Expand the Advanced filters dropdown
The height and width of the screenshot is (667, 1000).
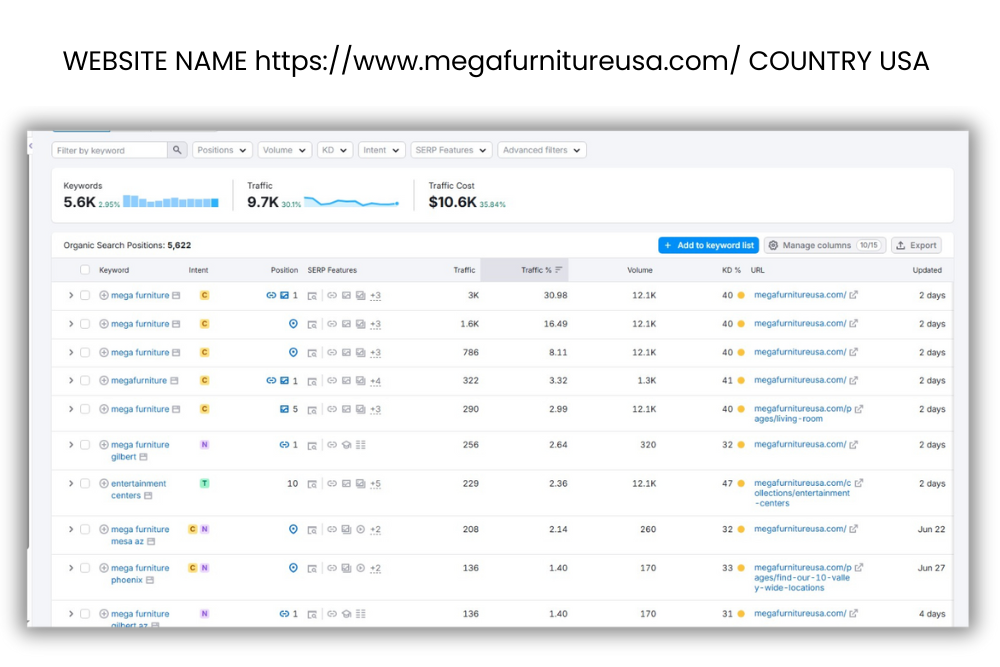(x=541, y=150)
